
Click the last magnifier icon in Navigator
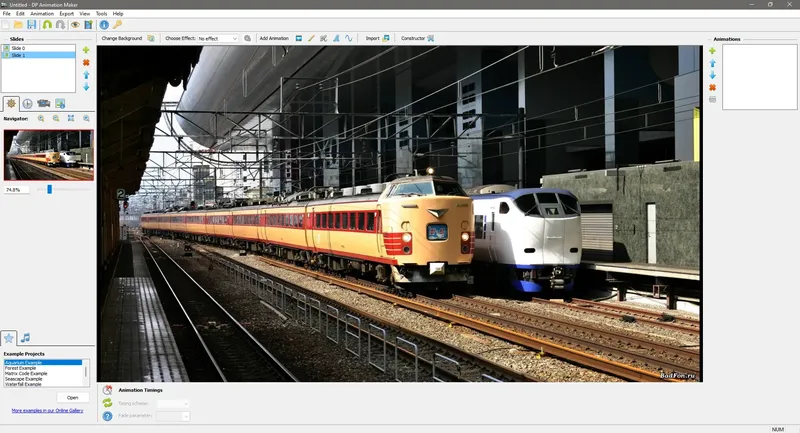point(86,118)
